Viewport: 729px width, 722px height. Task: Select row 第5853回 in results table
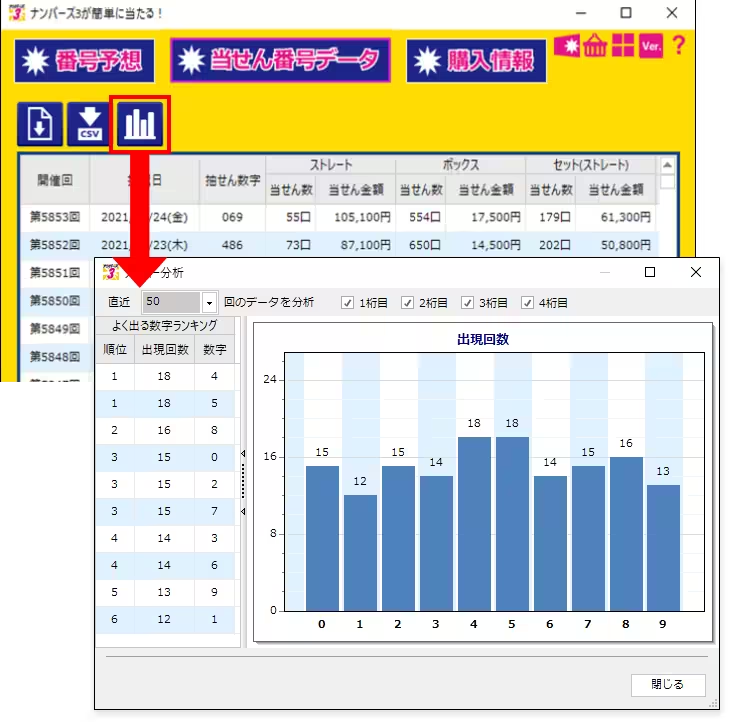pyautogui.click(x=338, y=217)
